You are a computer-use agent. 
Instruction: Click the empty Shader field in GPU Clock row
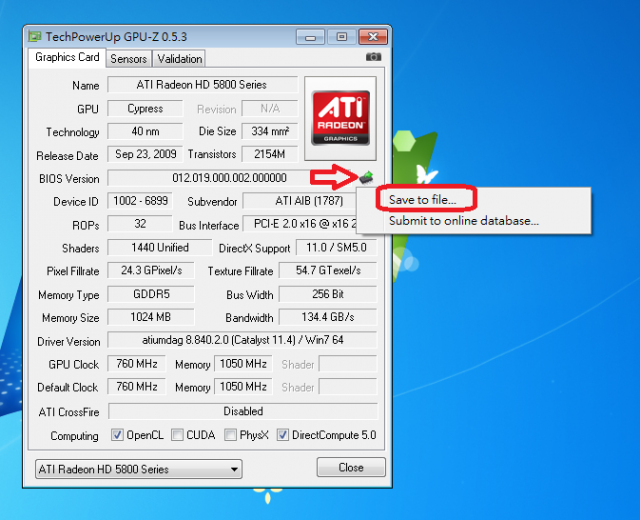[x=348, y=363]
